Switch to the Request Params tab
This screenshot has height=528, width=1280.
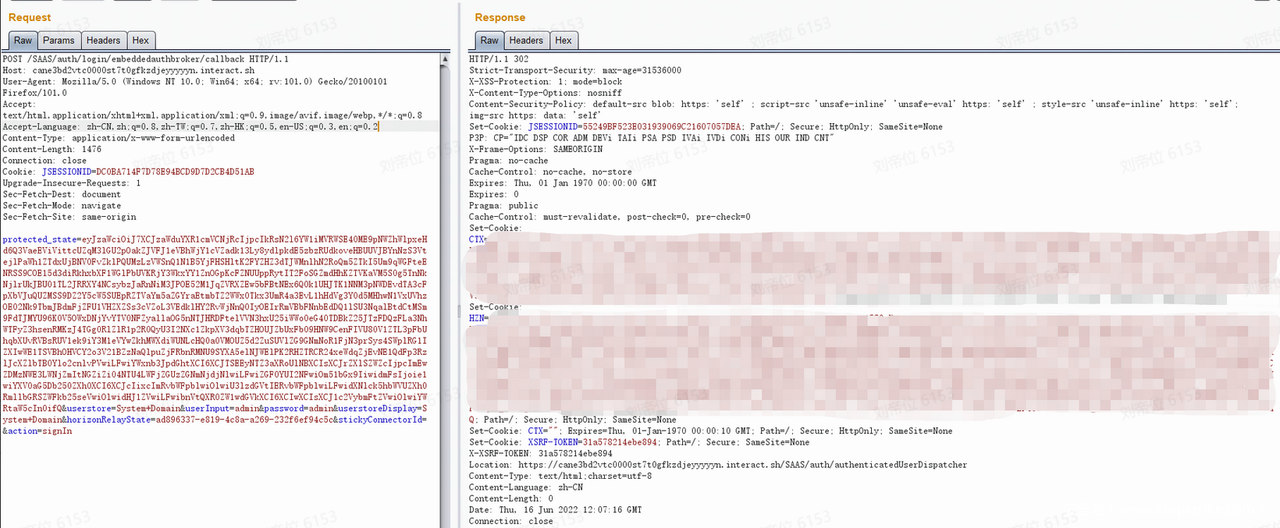[x=58, y=40]
